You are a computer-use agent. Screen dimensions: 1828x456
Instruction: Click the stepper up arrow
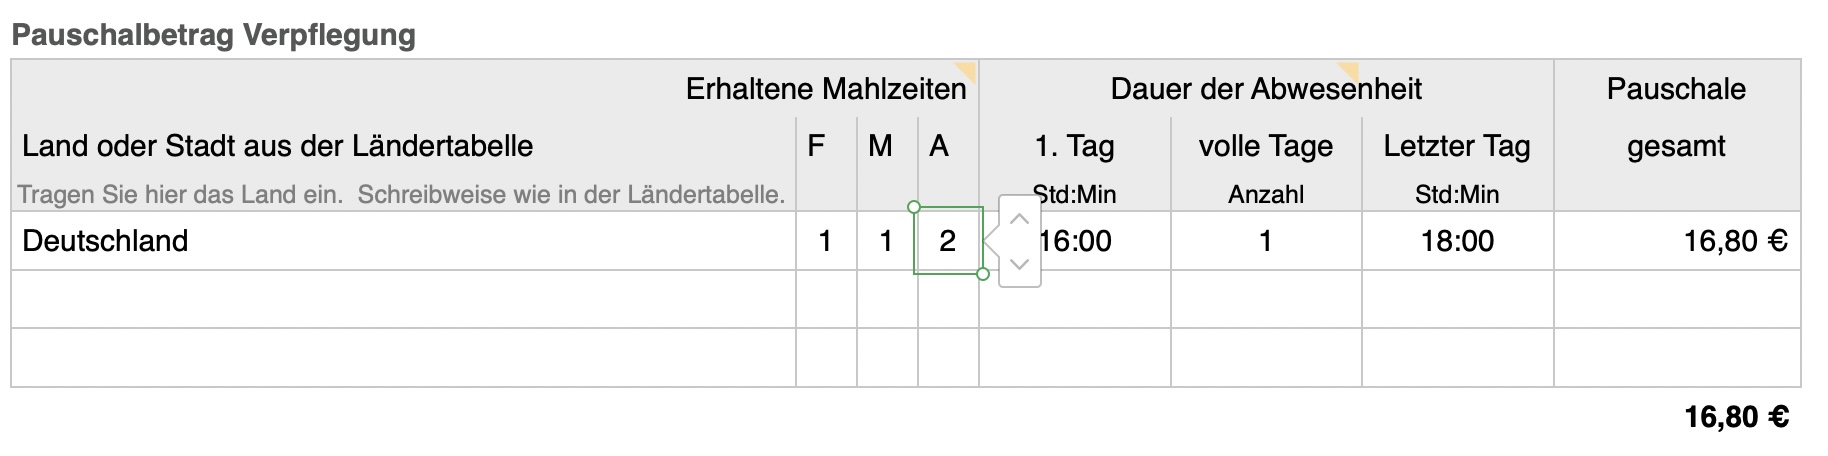click(x=1019, y=219)
